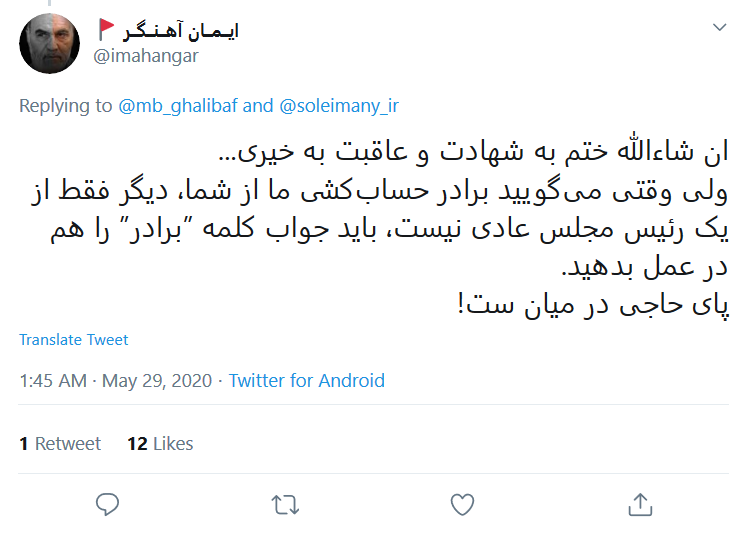The height and width of the screenshot is (534, 748).
Task: Open the @soleimany_ir mention link
Action: [337, 106]
